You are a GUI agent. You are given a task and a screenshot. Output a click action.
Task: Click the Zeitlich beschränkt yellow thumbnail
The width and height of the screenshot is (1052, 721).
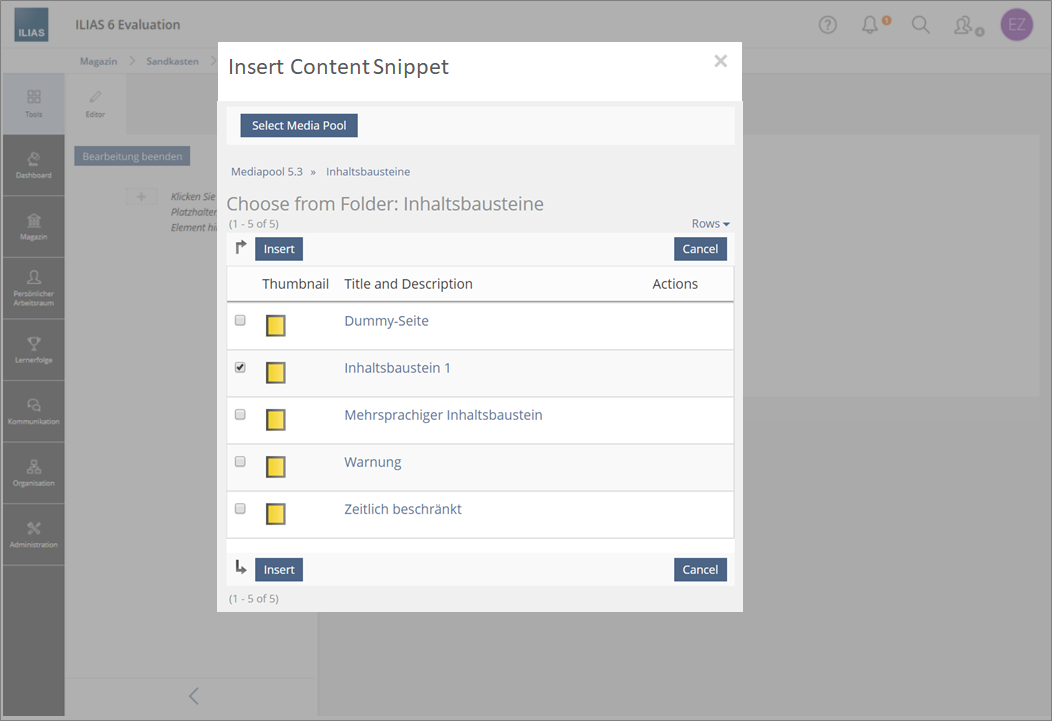point(276,514)
